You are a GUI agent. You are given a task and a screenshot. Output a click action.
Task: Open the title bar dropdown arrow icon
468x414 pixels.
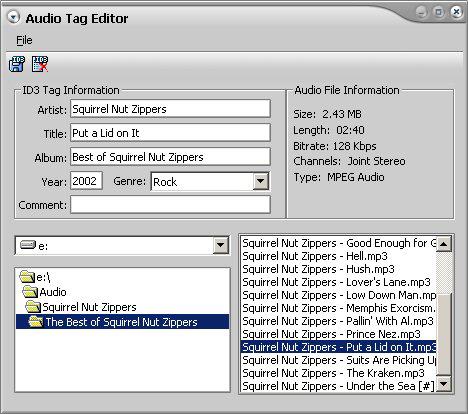(14, 17)
